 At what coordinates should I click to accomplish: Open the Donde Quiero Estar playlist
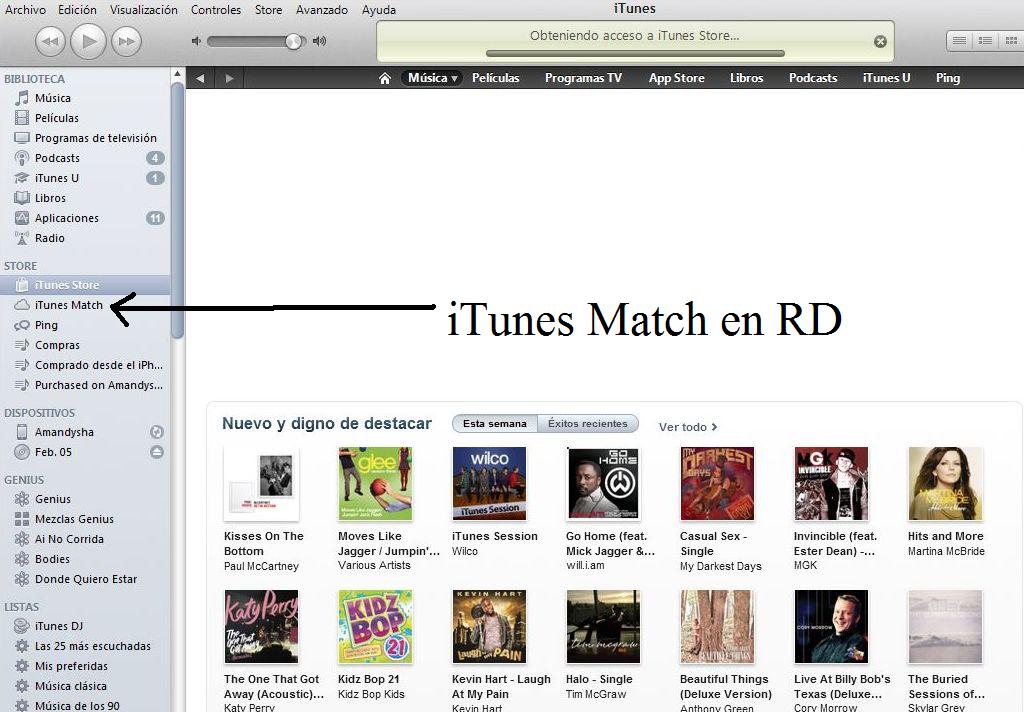click(85, 579)
